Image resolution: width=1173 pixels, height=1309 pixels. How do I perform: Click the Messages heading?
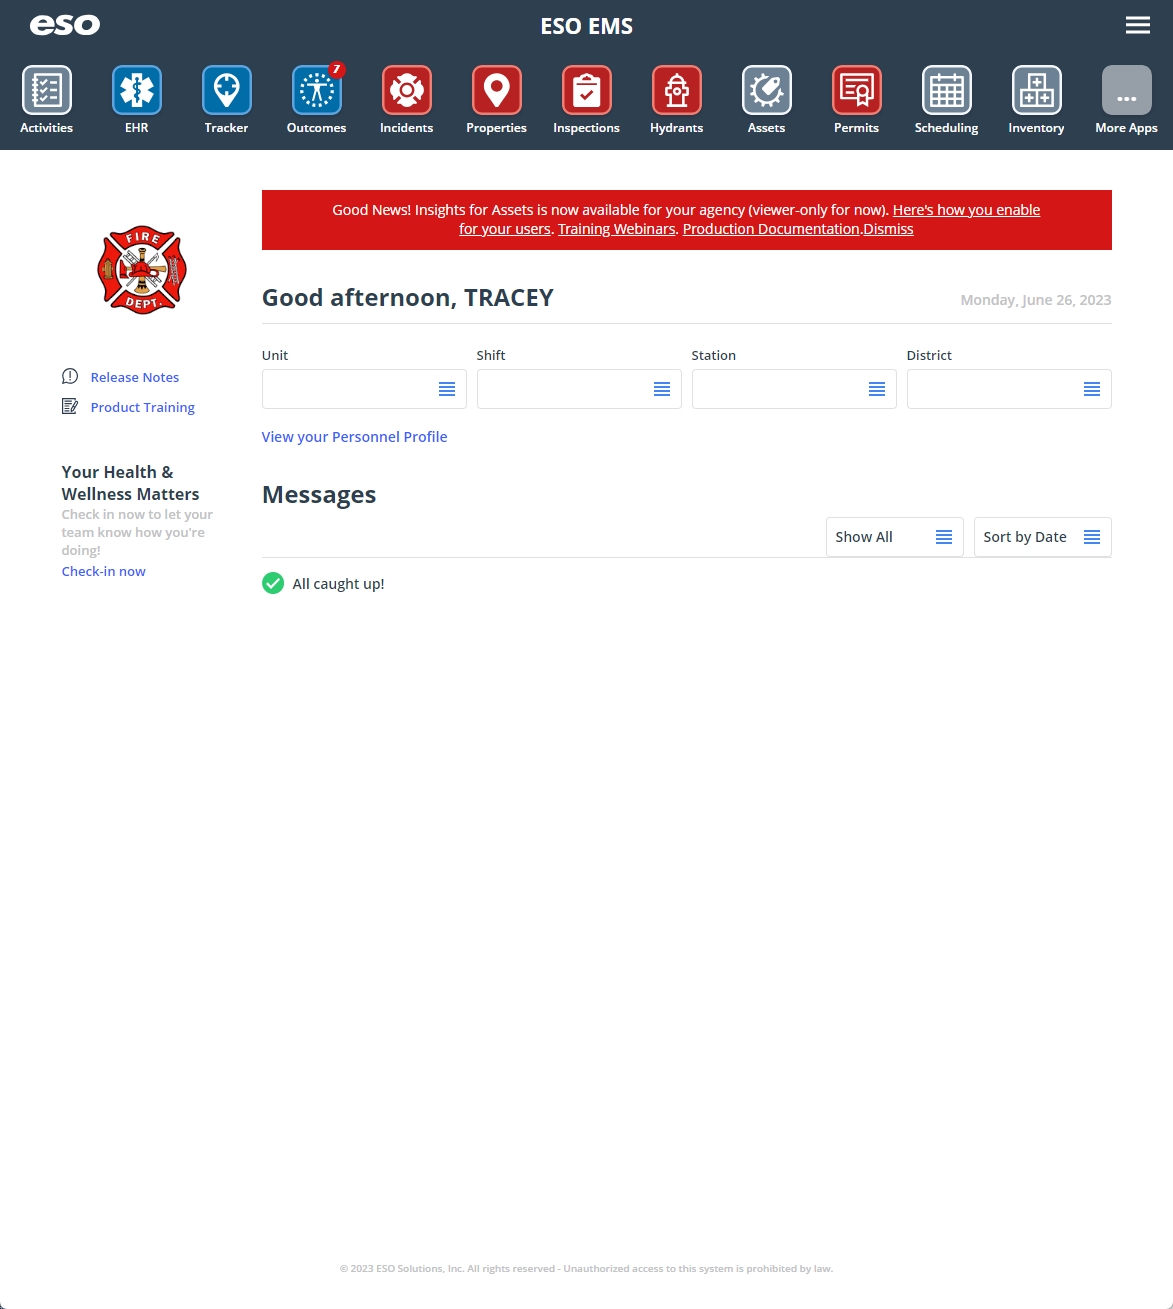pyautogui.click(x=319, y=495)
